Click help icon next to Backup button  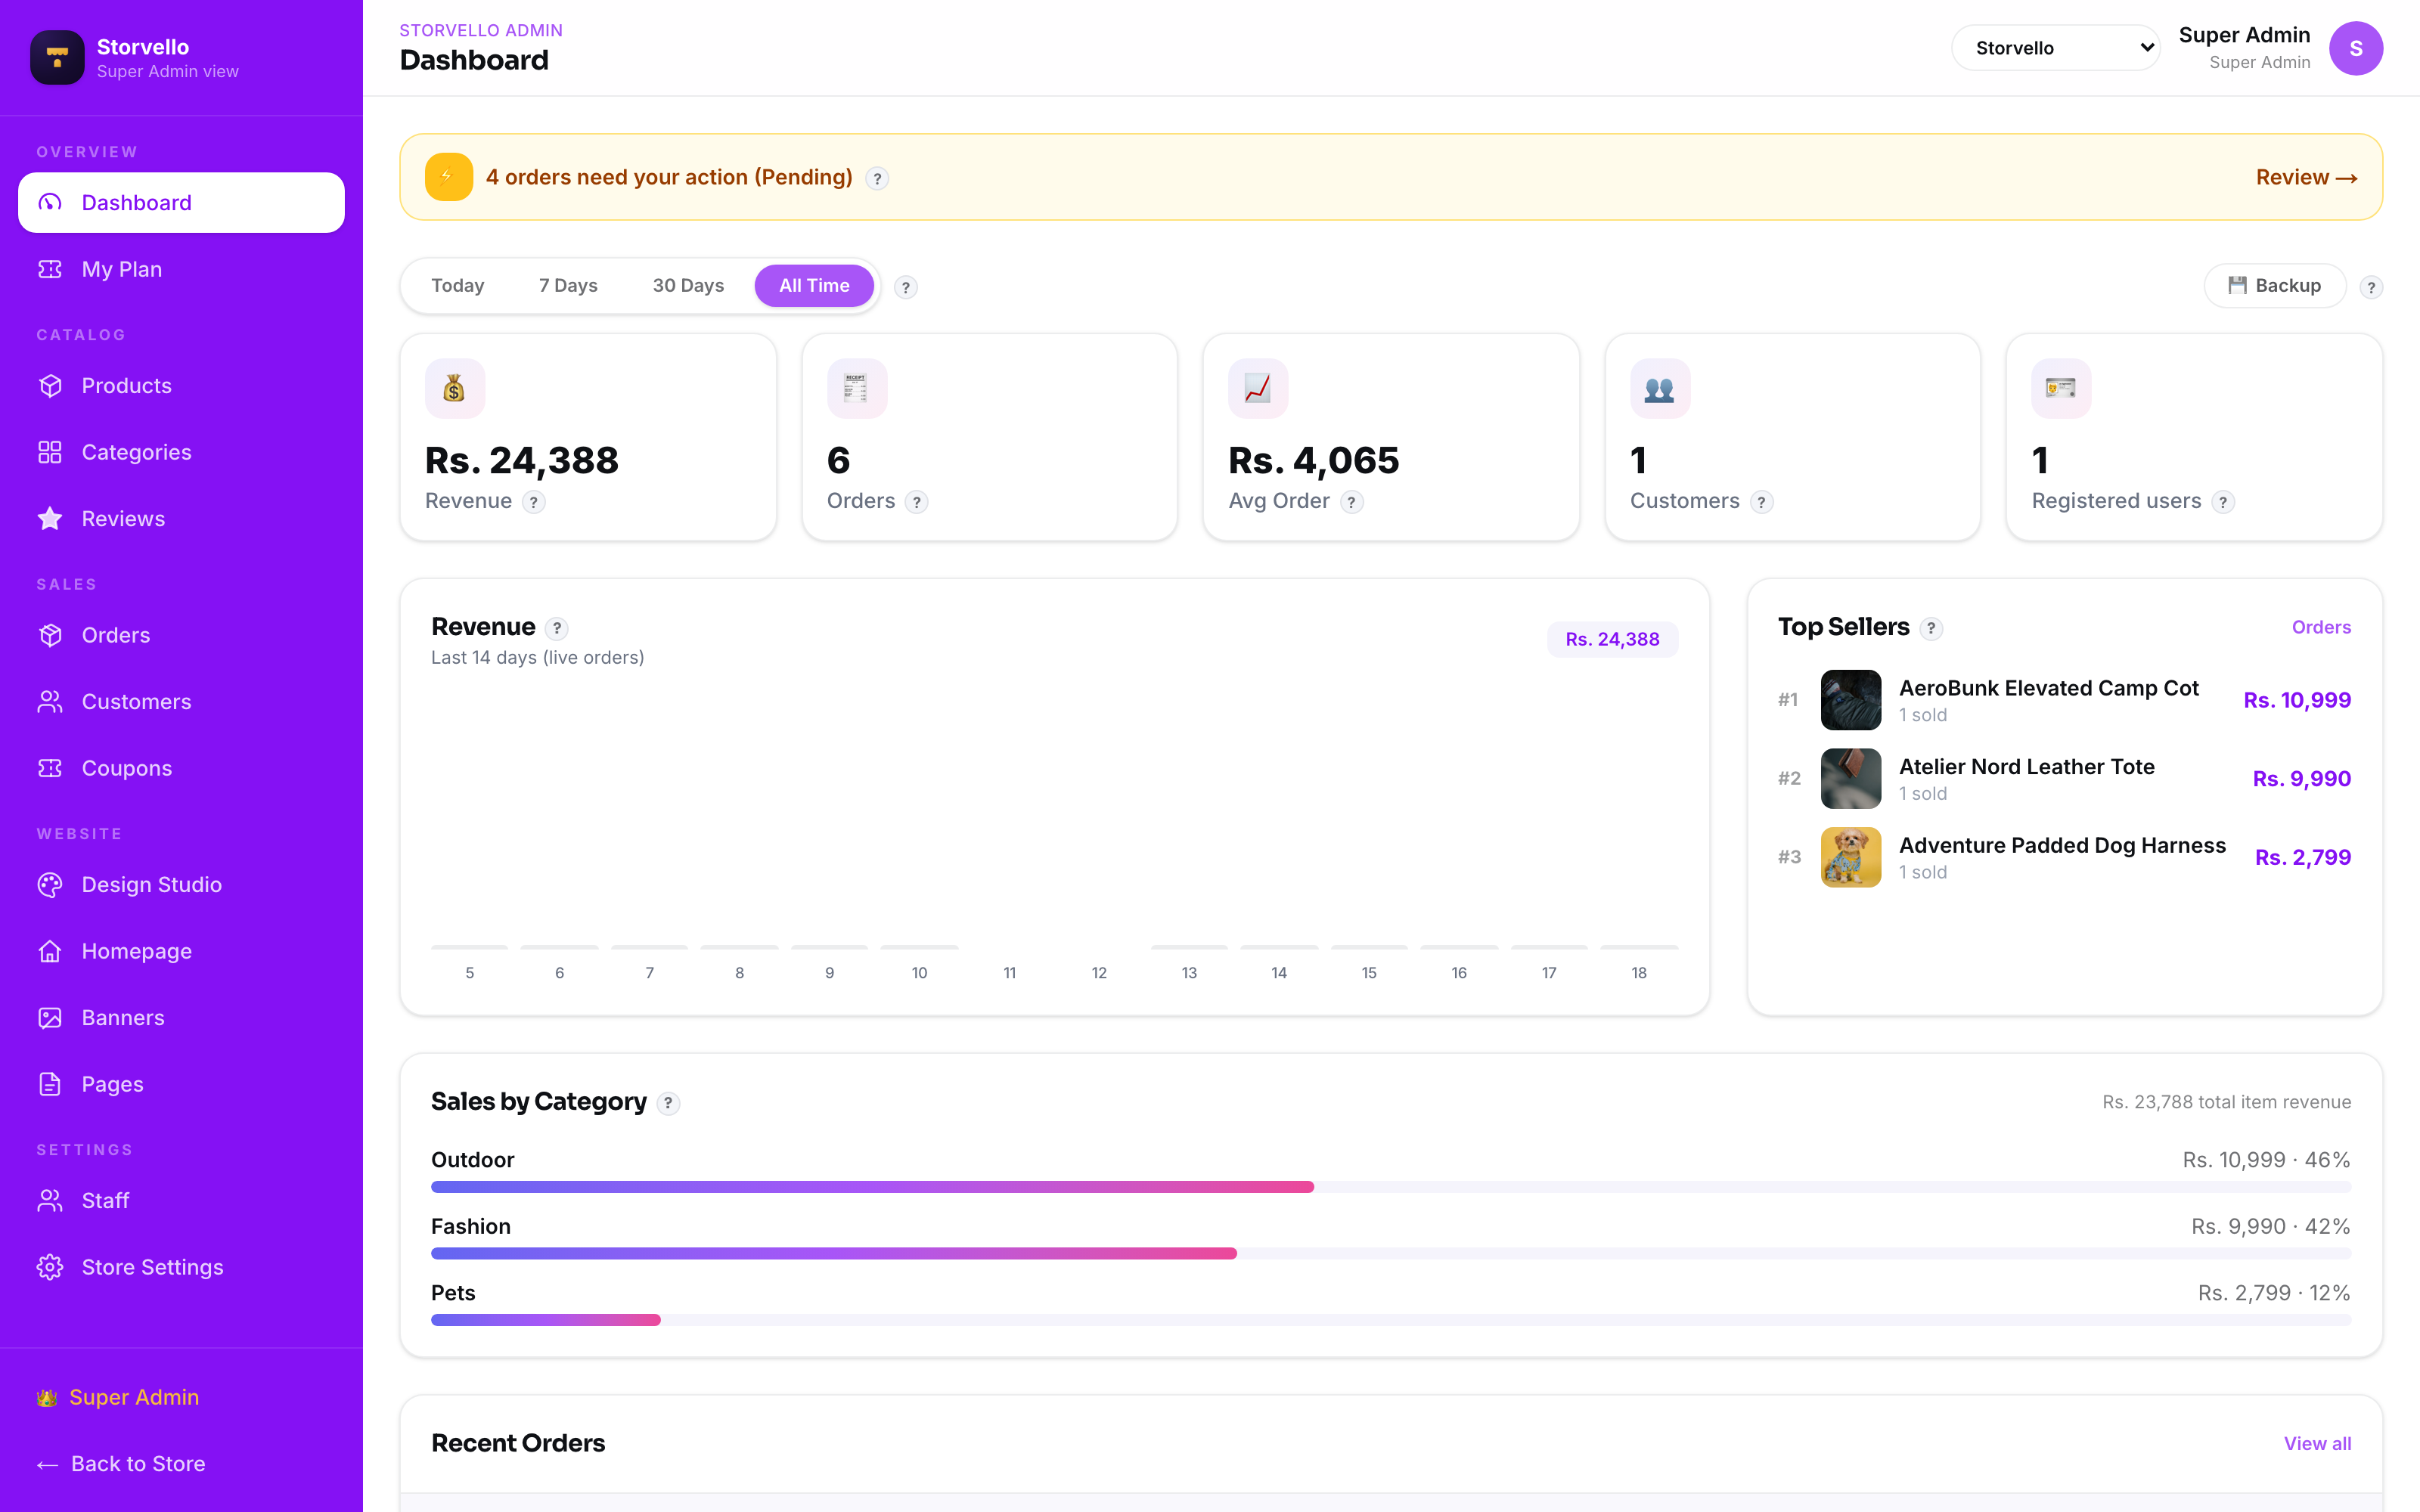click(x=2371, y=288)
